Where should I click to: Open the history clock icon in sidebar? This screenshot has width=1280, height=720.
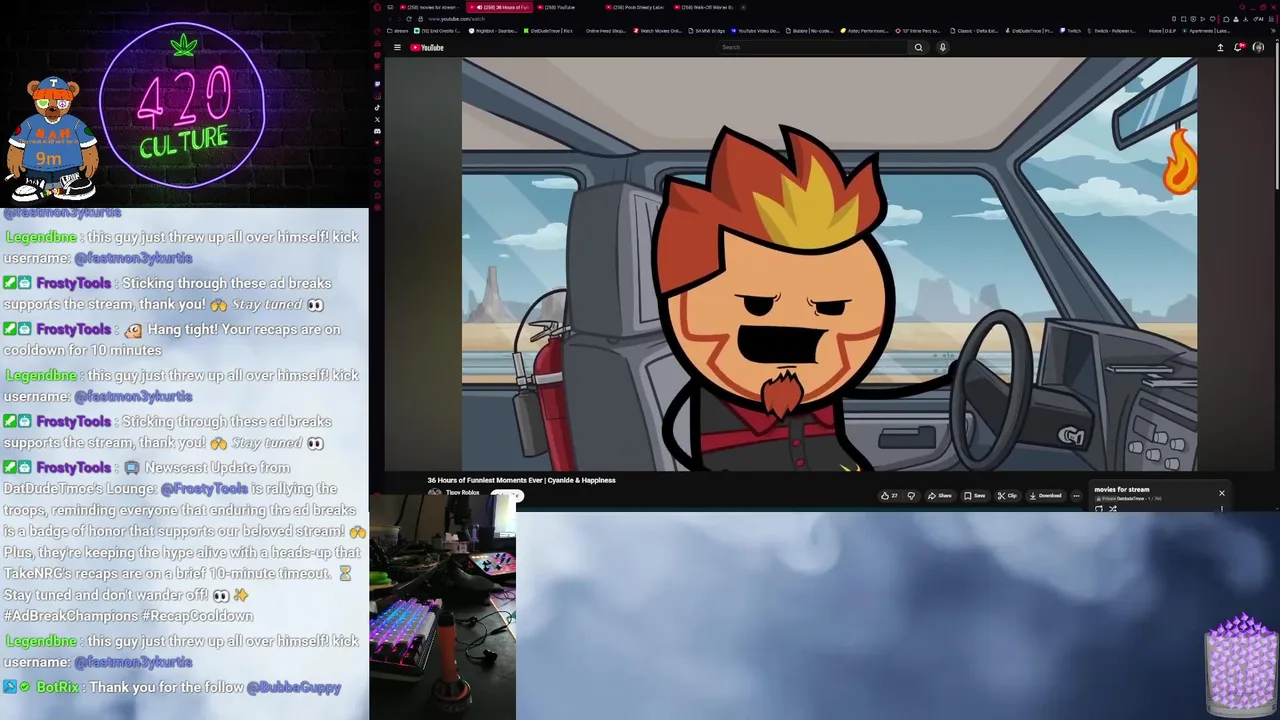pyautogui.click(x=377, y=184)
